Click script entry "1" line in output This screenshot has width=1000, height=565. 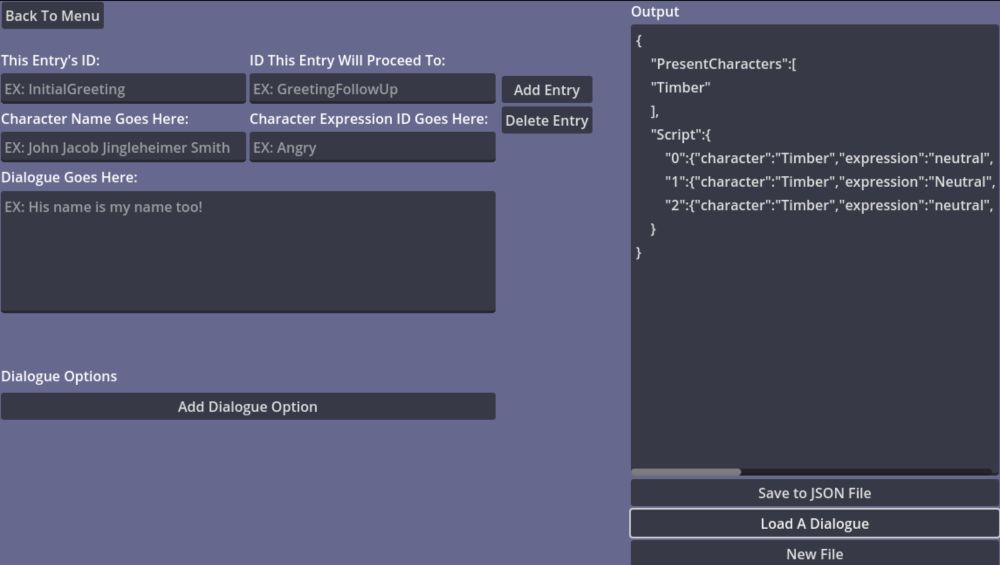[x=829, y=182]
